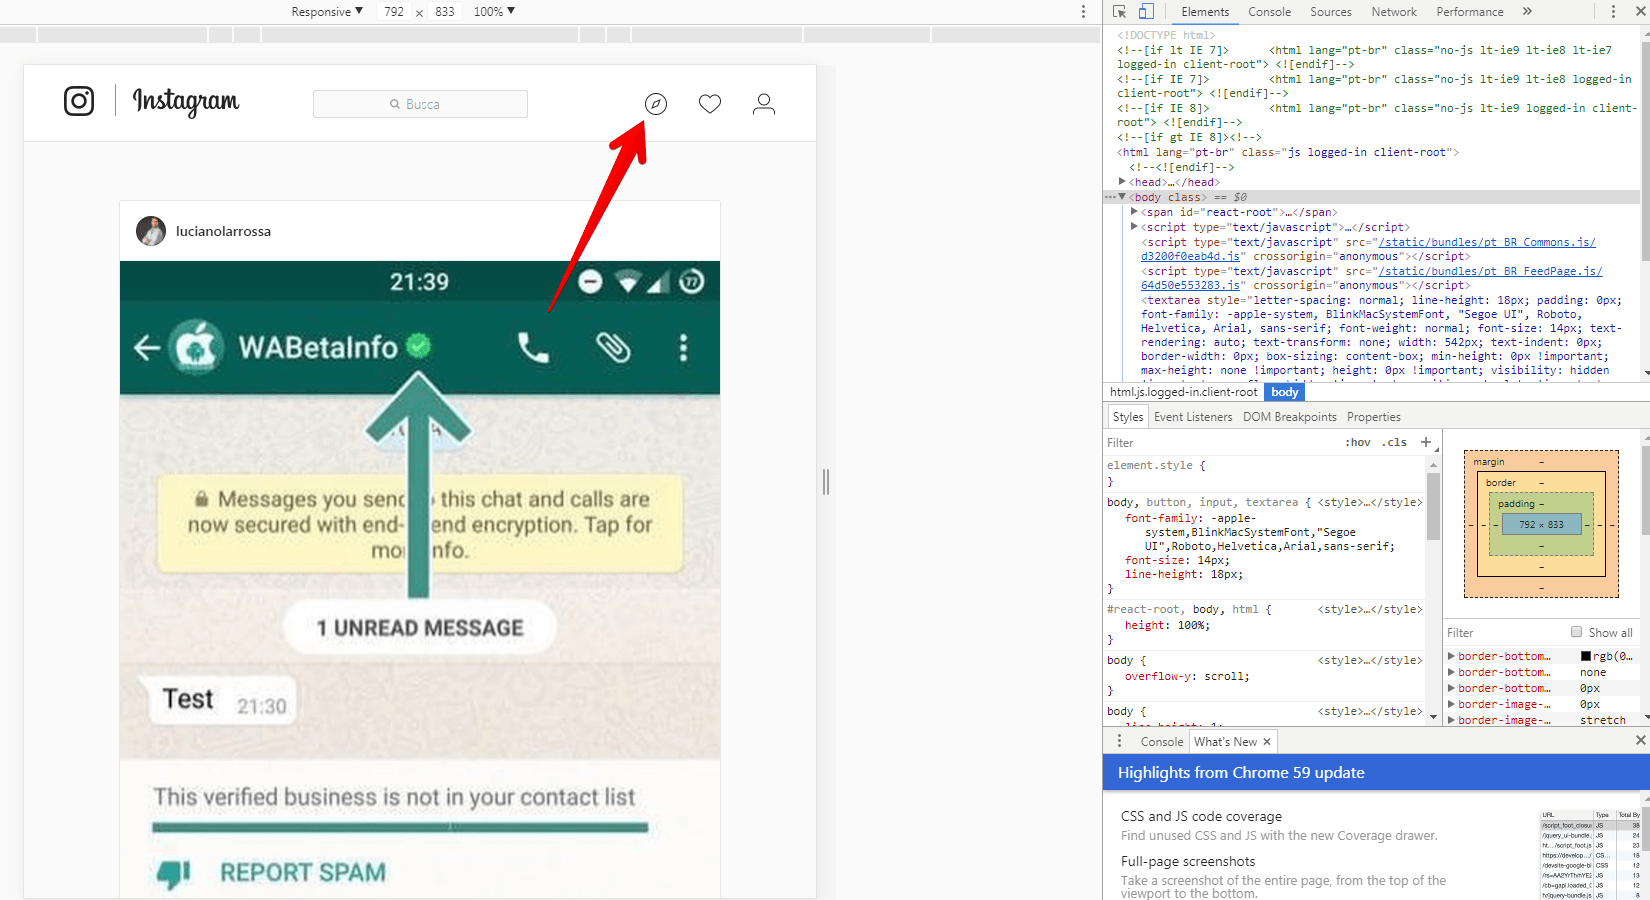Click the Styles pane scrollbar thumb
Screen dimensions: 1650x900
(x=1433, y=506)
